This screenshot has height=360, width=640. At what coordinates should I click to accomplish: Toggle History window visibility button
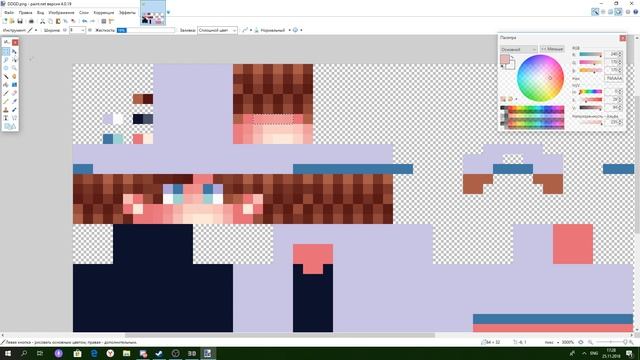603,12
